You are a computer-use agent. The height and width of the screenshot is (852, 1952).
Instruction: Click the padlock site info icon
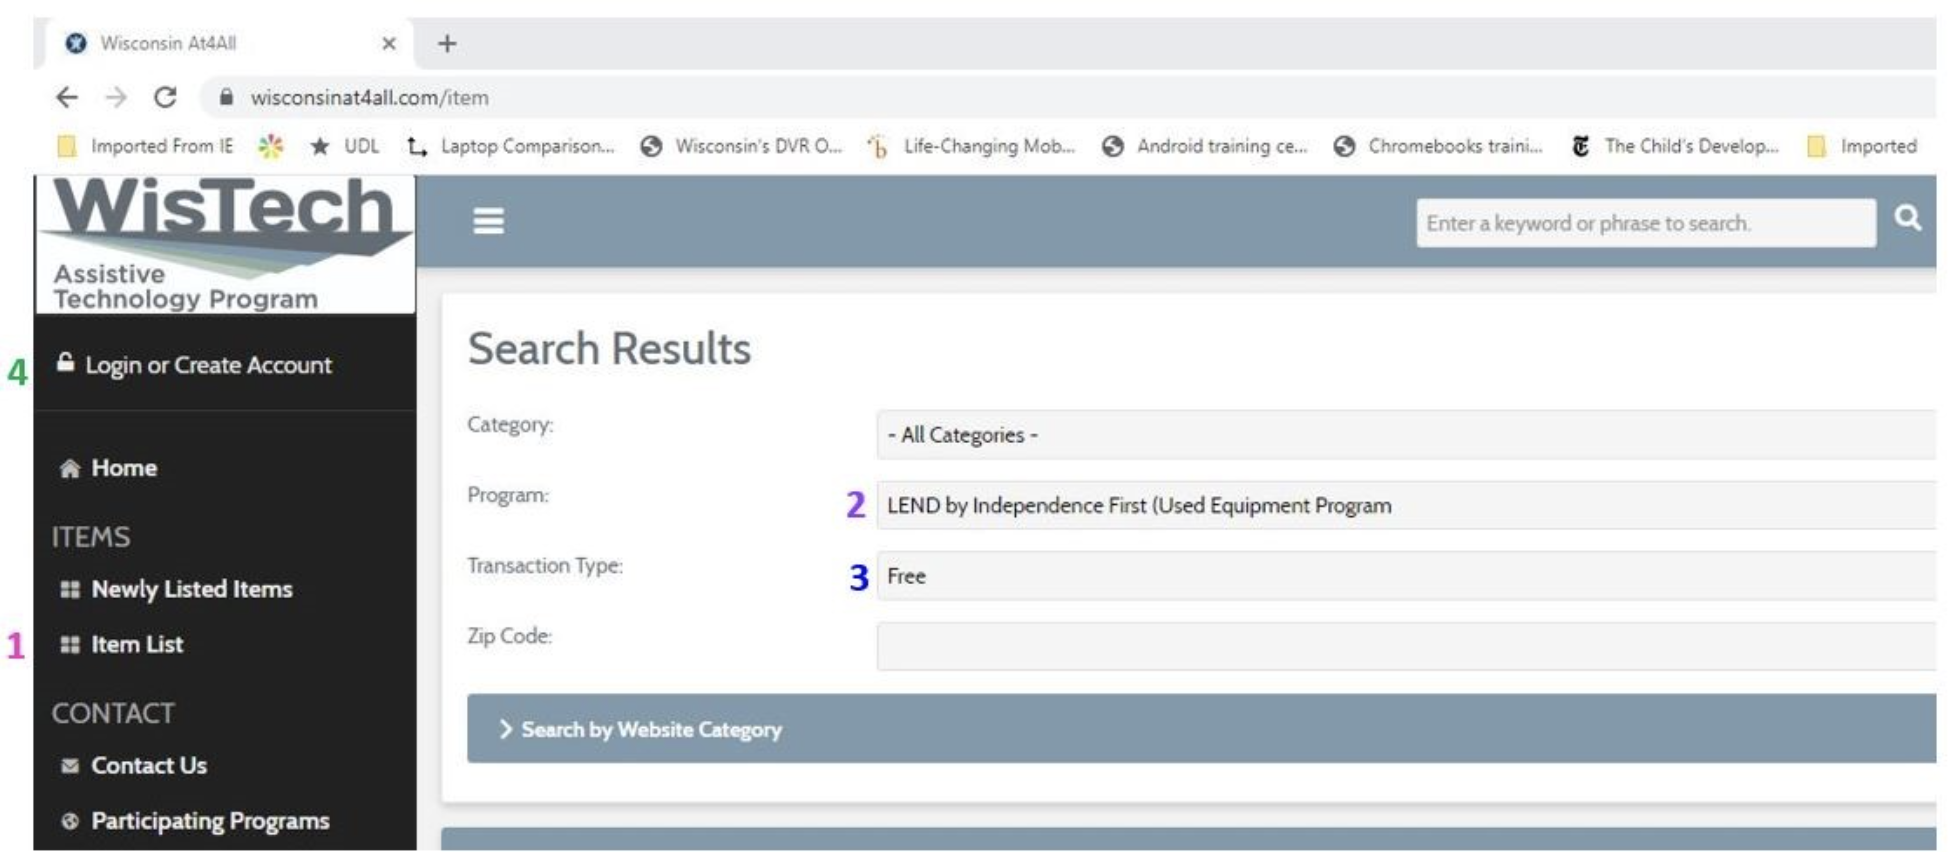pos(227,97)
